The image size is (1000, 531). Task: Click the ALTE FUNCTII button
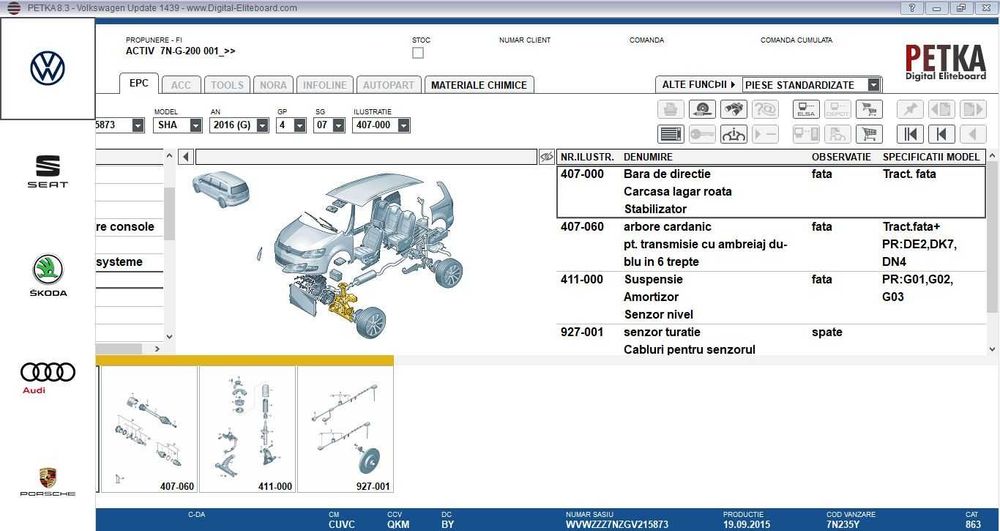[x=698, y=85]
